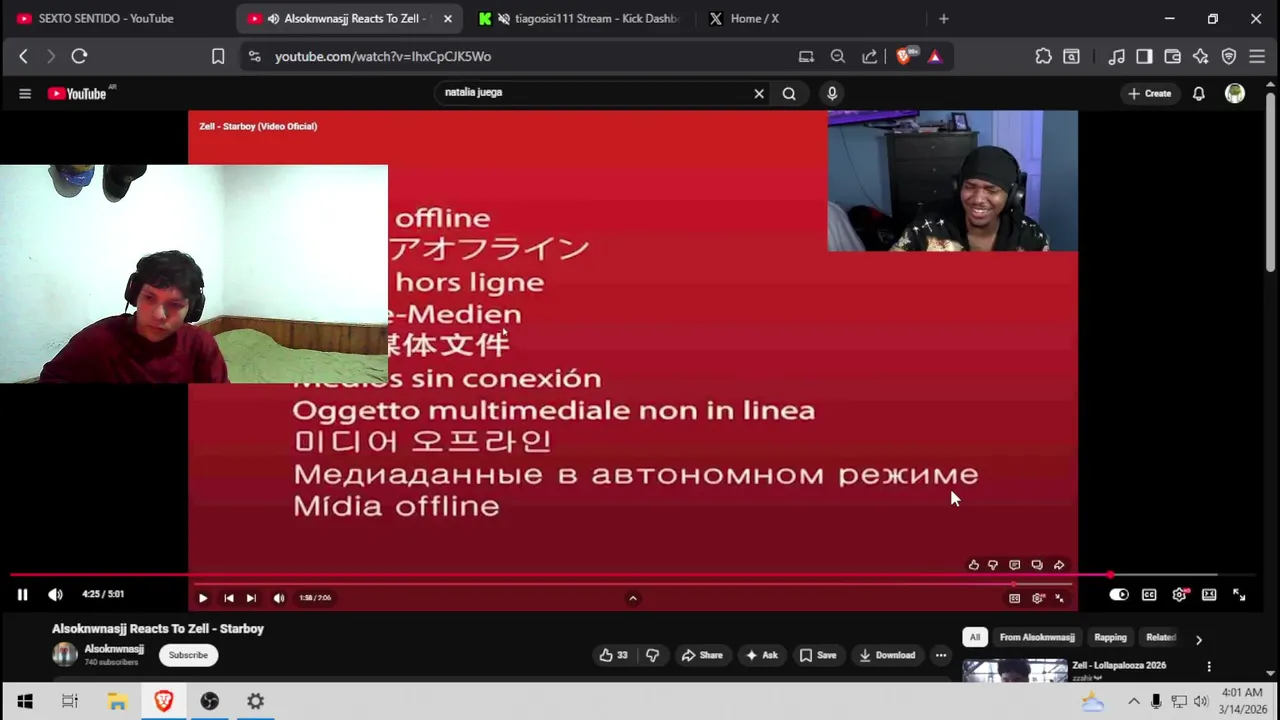Image resolution: width=1280 pixels, height=720 pixels.
Task: Show more filter chips with right arrow
Action: click(1198, 639)
